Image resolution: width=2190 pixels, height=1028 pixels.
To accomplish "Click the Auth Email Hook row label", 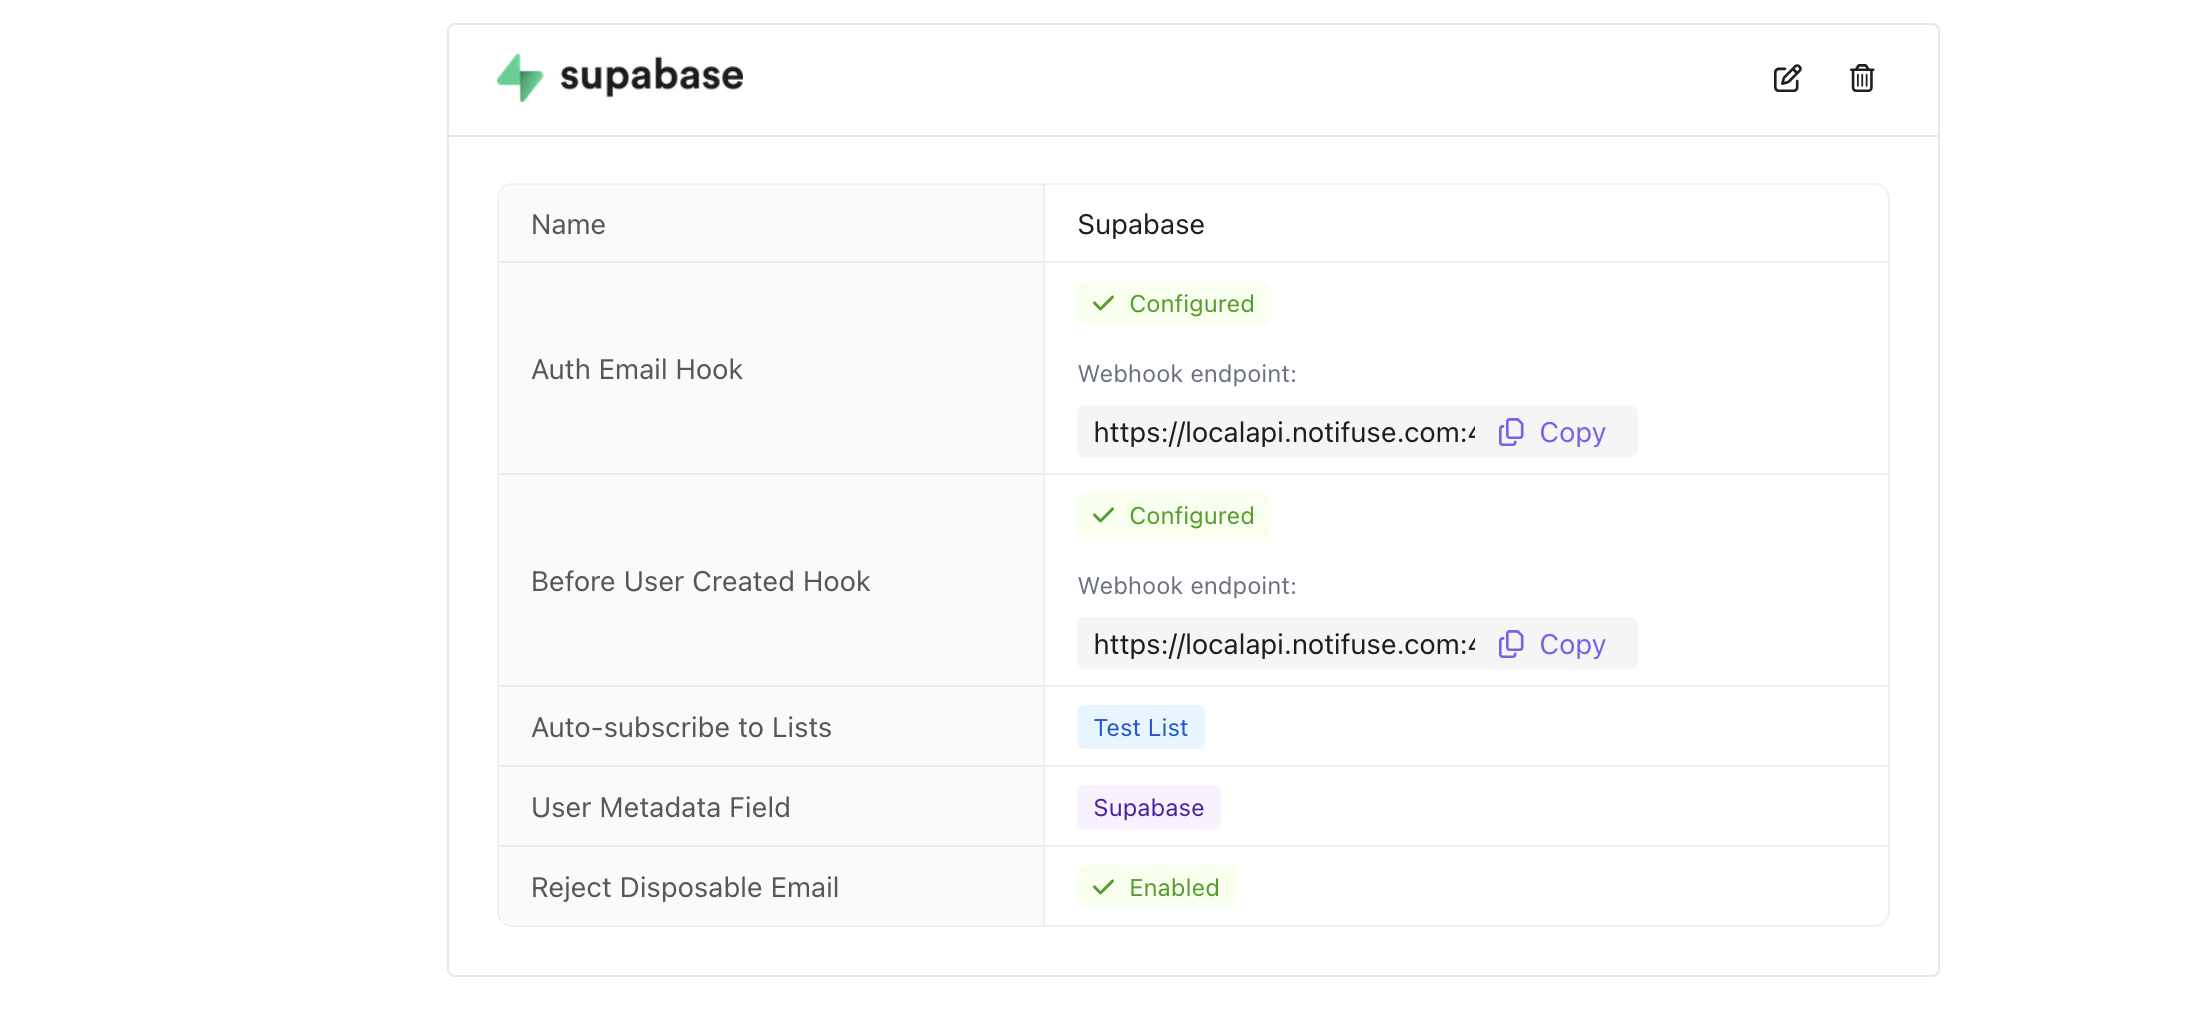I will pos(637,368).
